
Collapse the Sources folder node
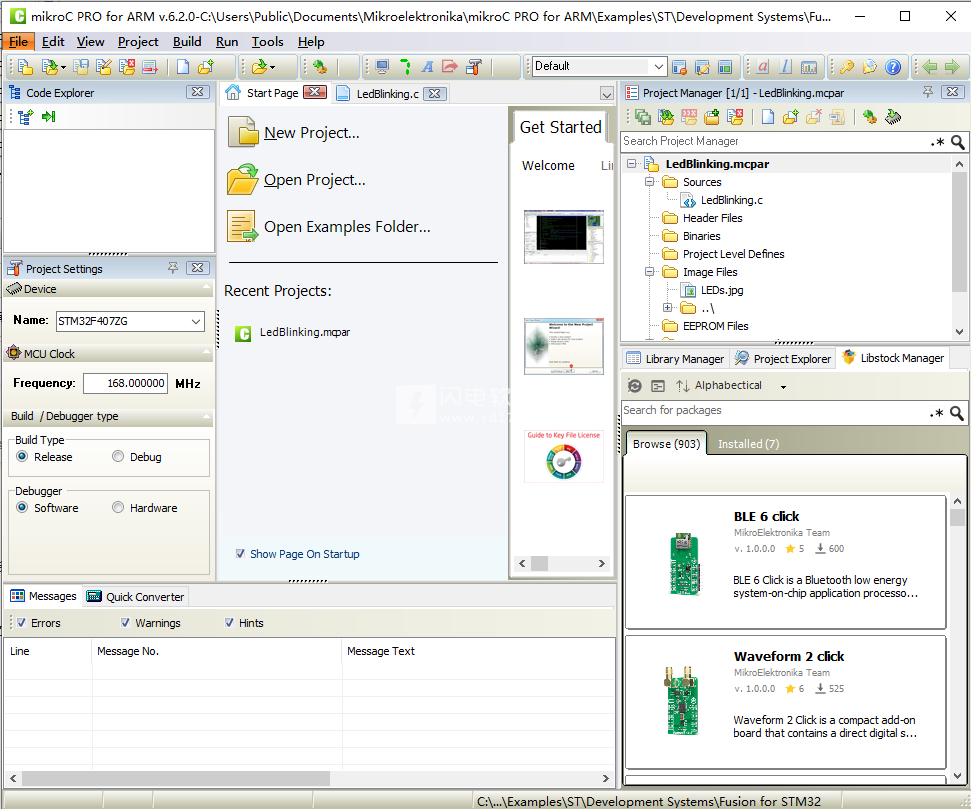(650, 181)
